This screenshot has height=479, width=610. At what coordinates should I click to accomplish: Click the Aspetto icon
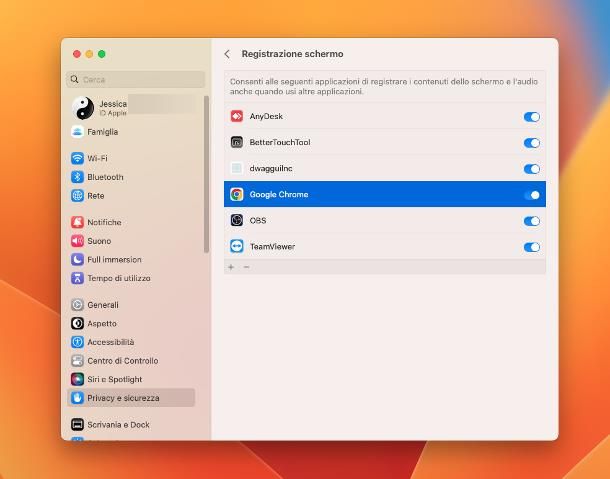coord(77,323)
